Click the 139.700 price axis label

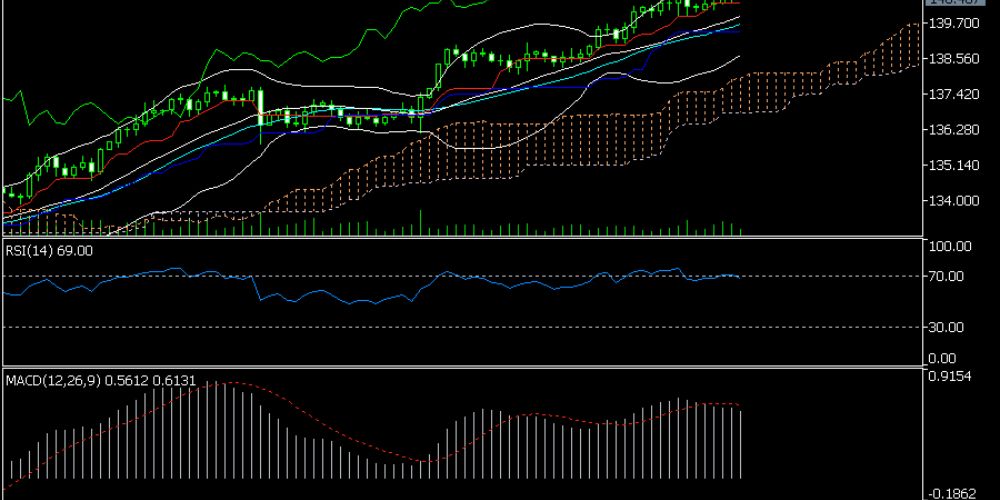coord(954,23)
